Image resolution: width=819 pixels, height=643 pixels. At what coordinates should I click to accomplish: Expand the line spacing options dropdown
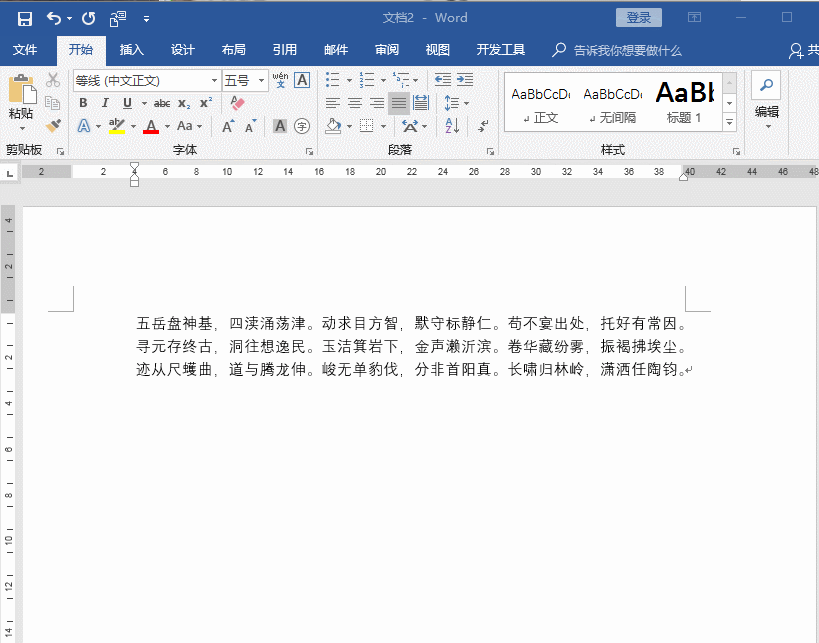[465, 102]
